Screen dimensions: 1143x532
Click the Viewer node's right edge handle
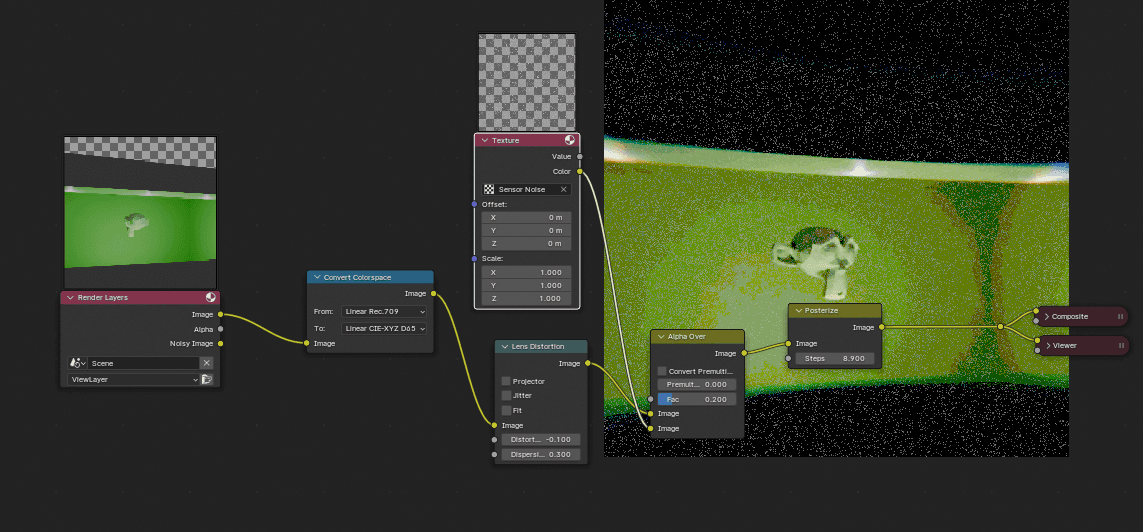click(1120, 345)
